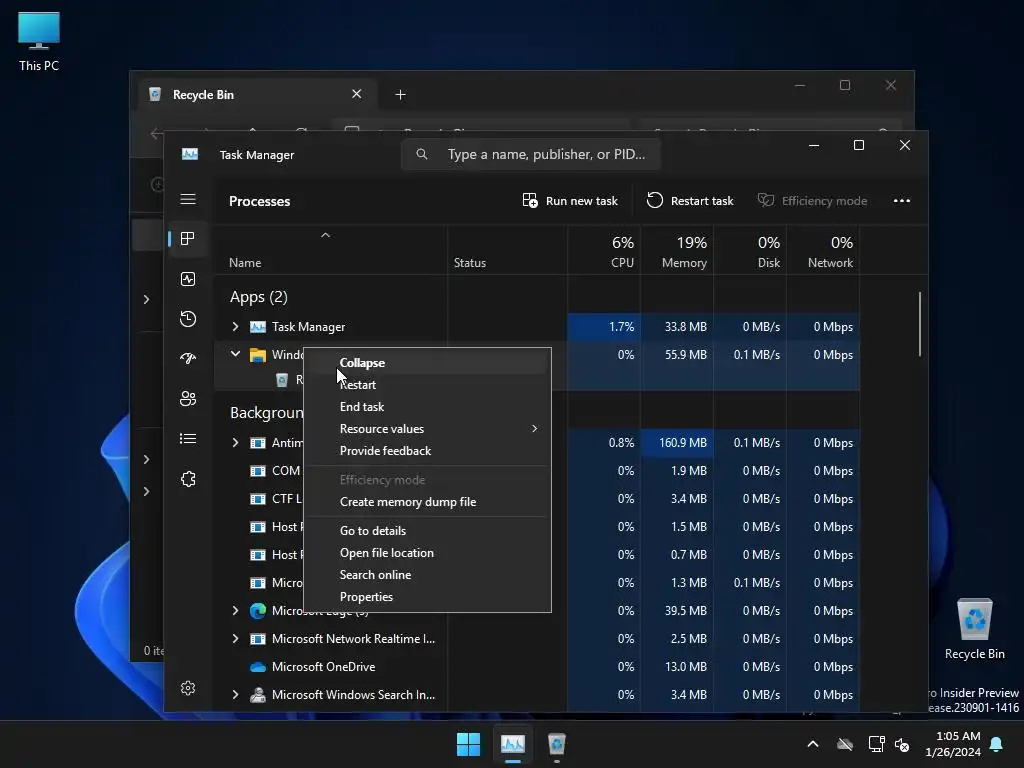
Task: Sort processes by Disk column header
Action: [750, 251]
